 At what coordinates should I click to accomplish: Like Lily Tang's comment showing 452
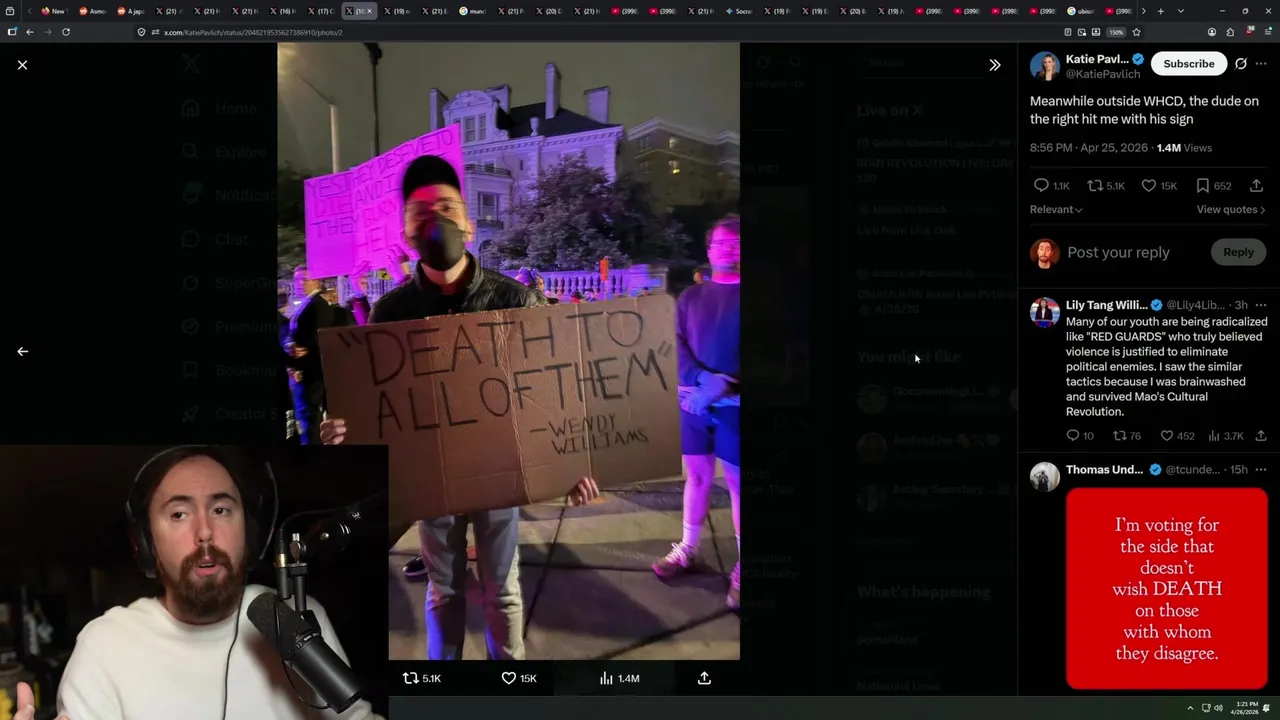(1177, 435)
